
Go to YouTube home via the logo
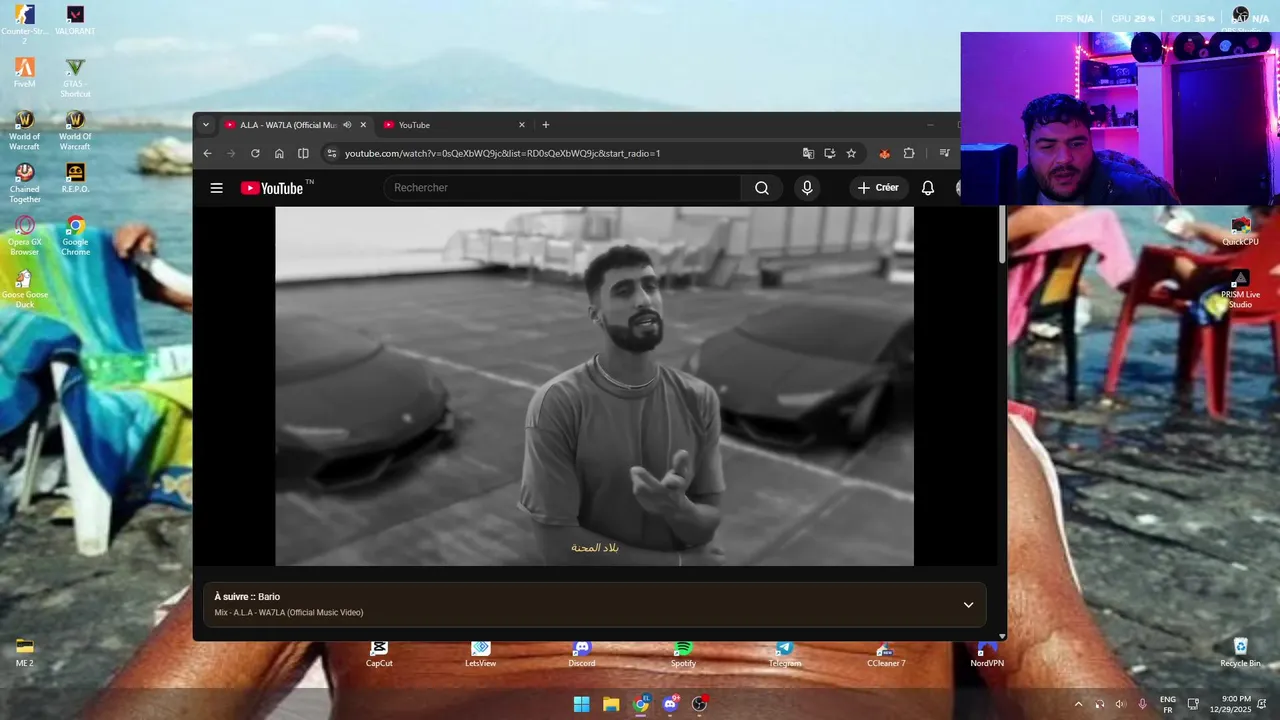tap(272, 188)
